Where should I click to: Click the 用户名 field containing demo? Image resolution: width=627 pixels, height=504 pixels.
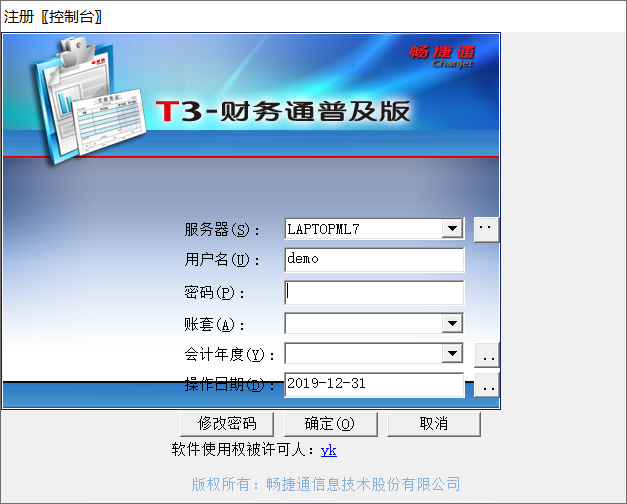(374, 260)
